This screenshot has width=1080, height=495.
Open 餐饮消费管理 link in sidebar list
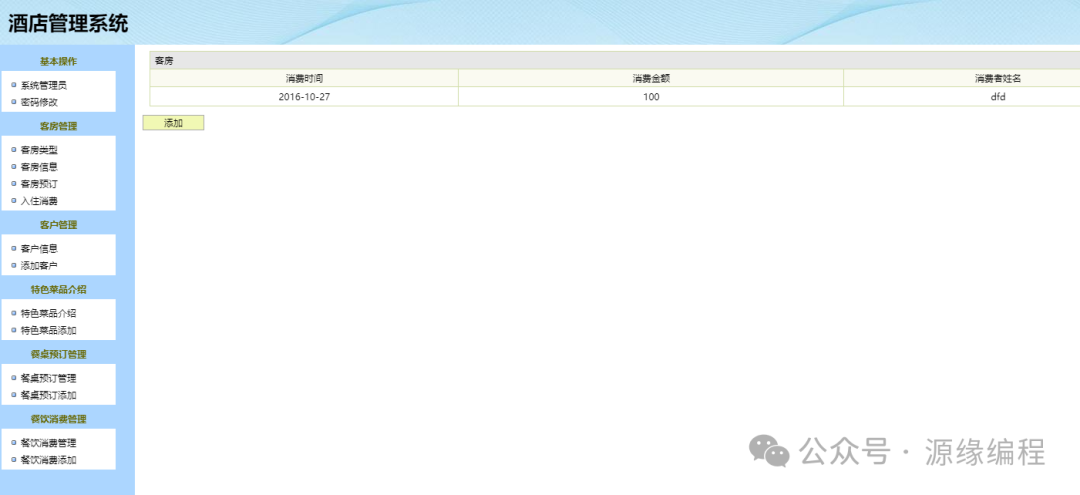(48, 443)
